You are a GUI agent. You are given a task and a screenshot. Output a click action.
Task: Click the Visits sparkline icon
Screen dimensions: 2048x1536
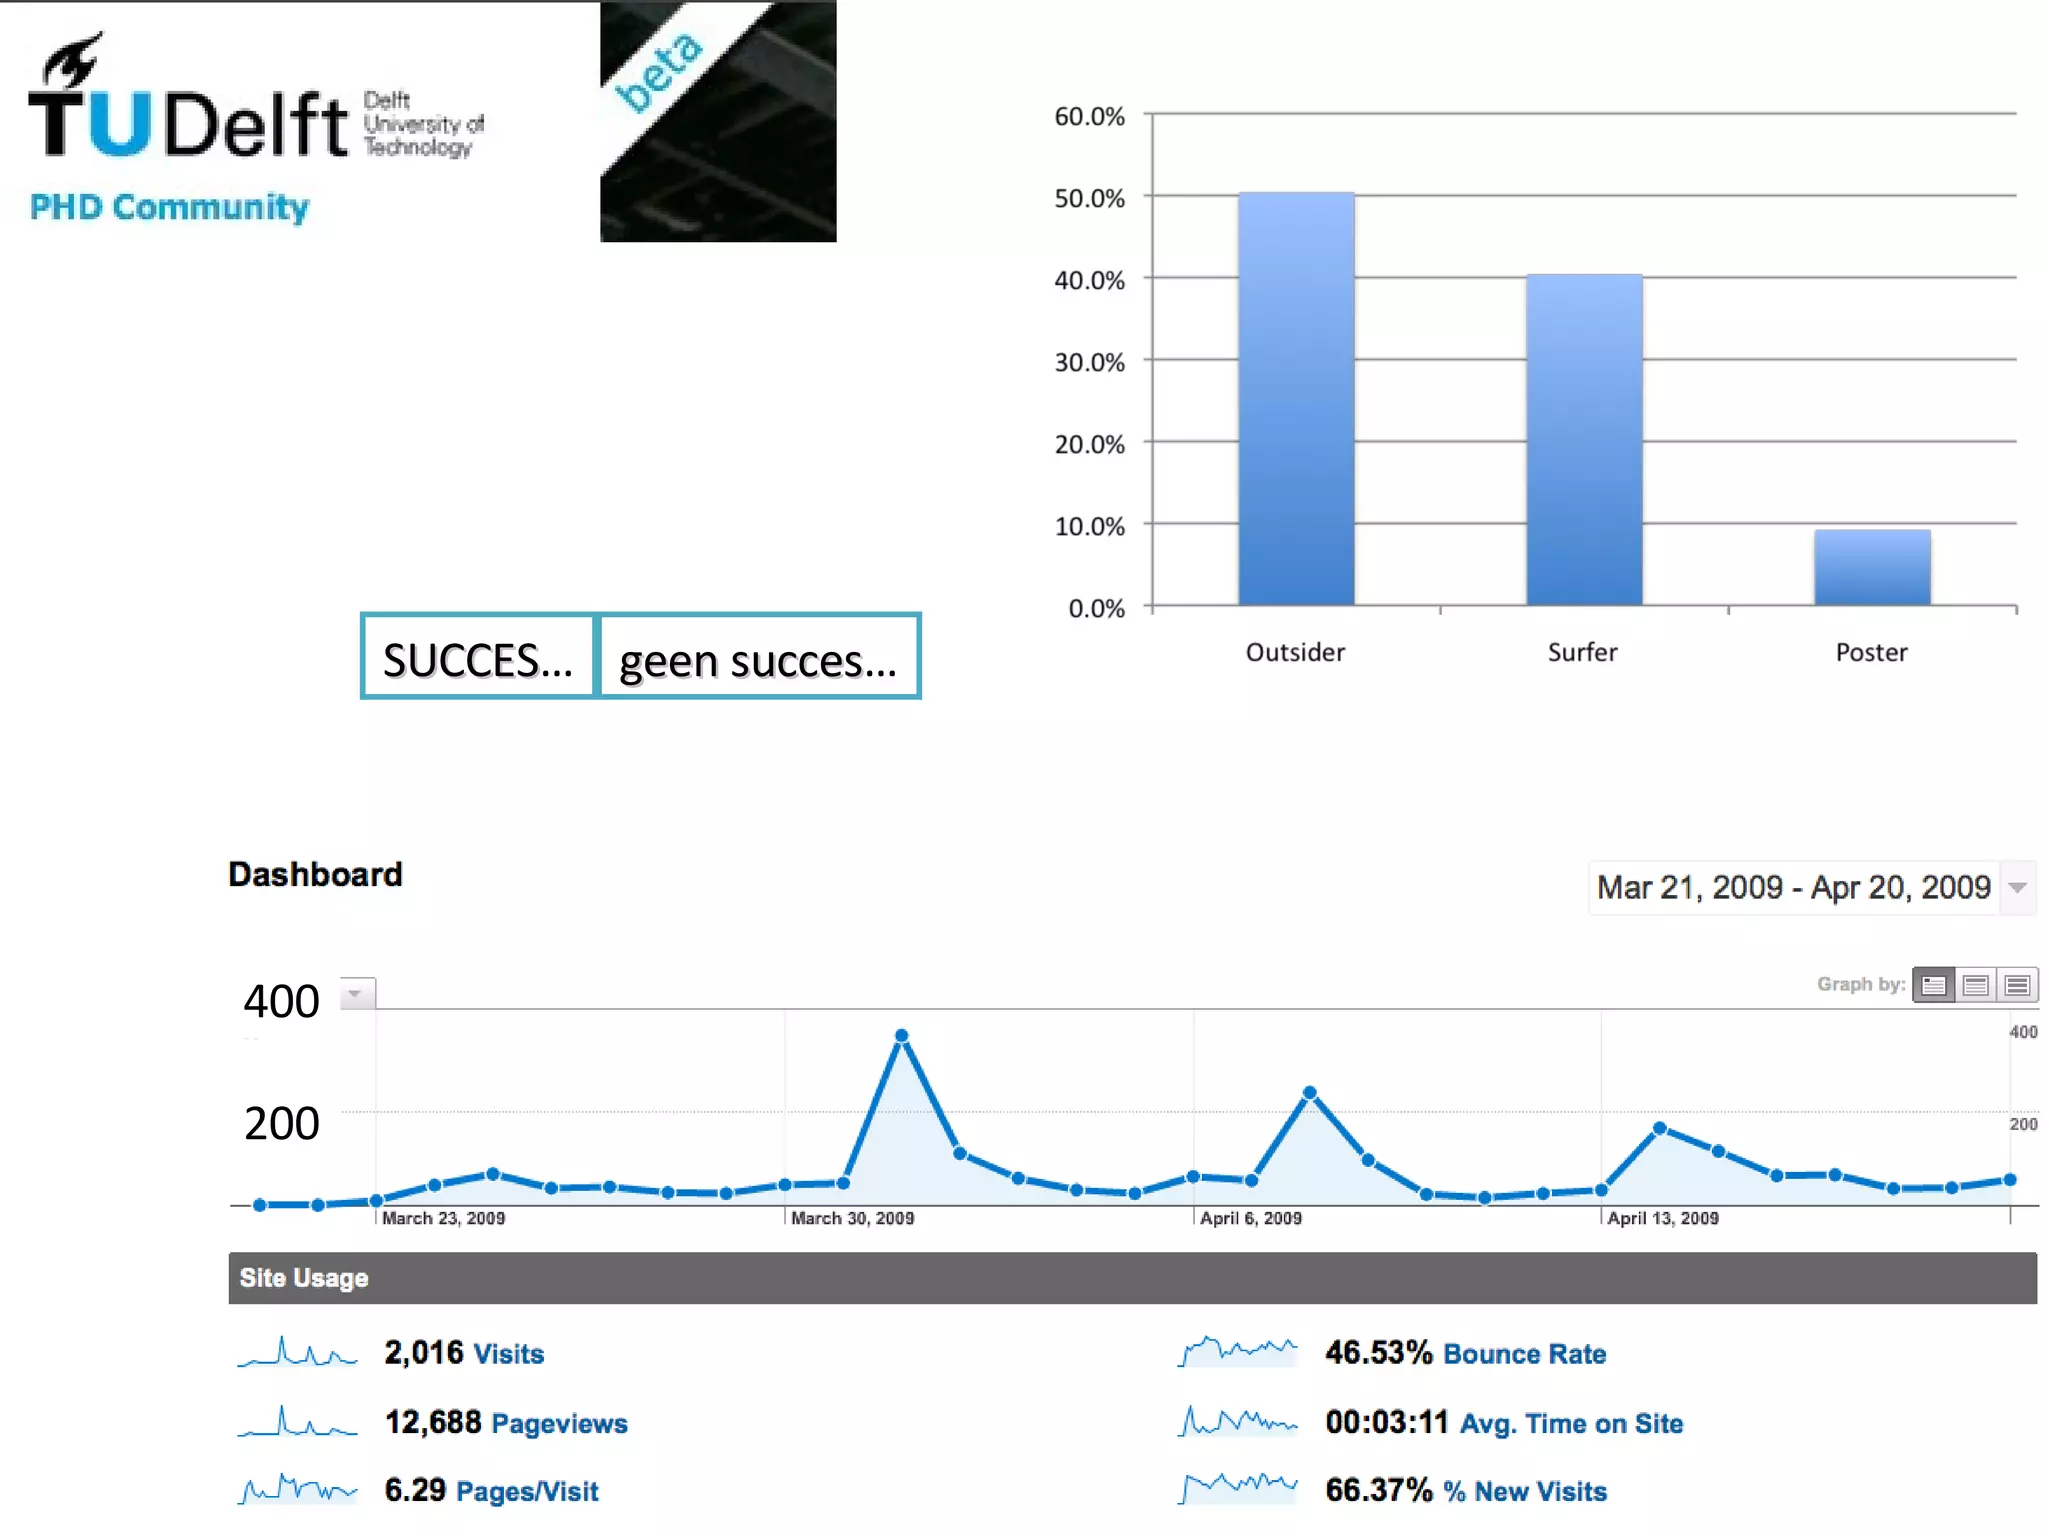coord(297,1352)
